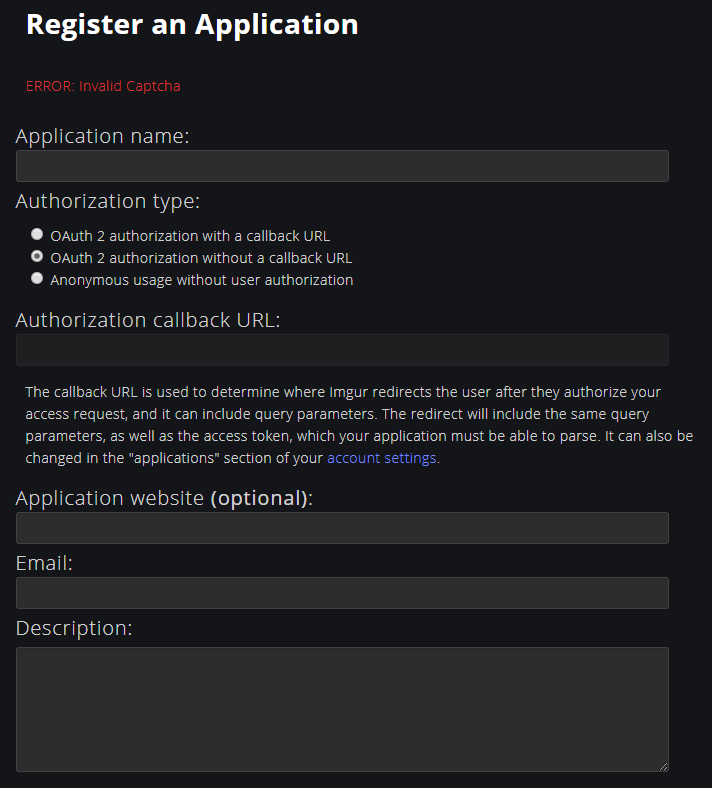The height and width of the screenshot is (788, 712).
Task: Focus the Email input field
Action: tap(342, 593)
